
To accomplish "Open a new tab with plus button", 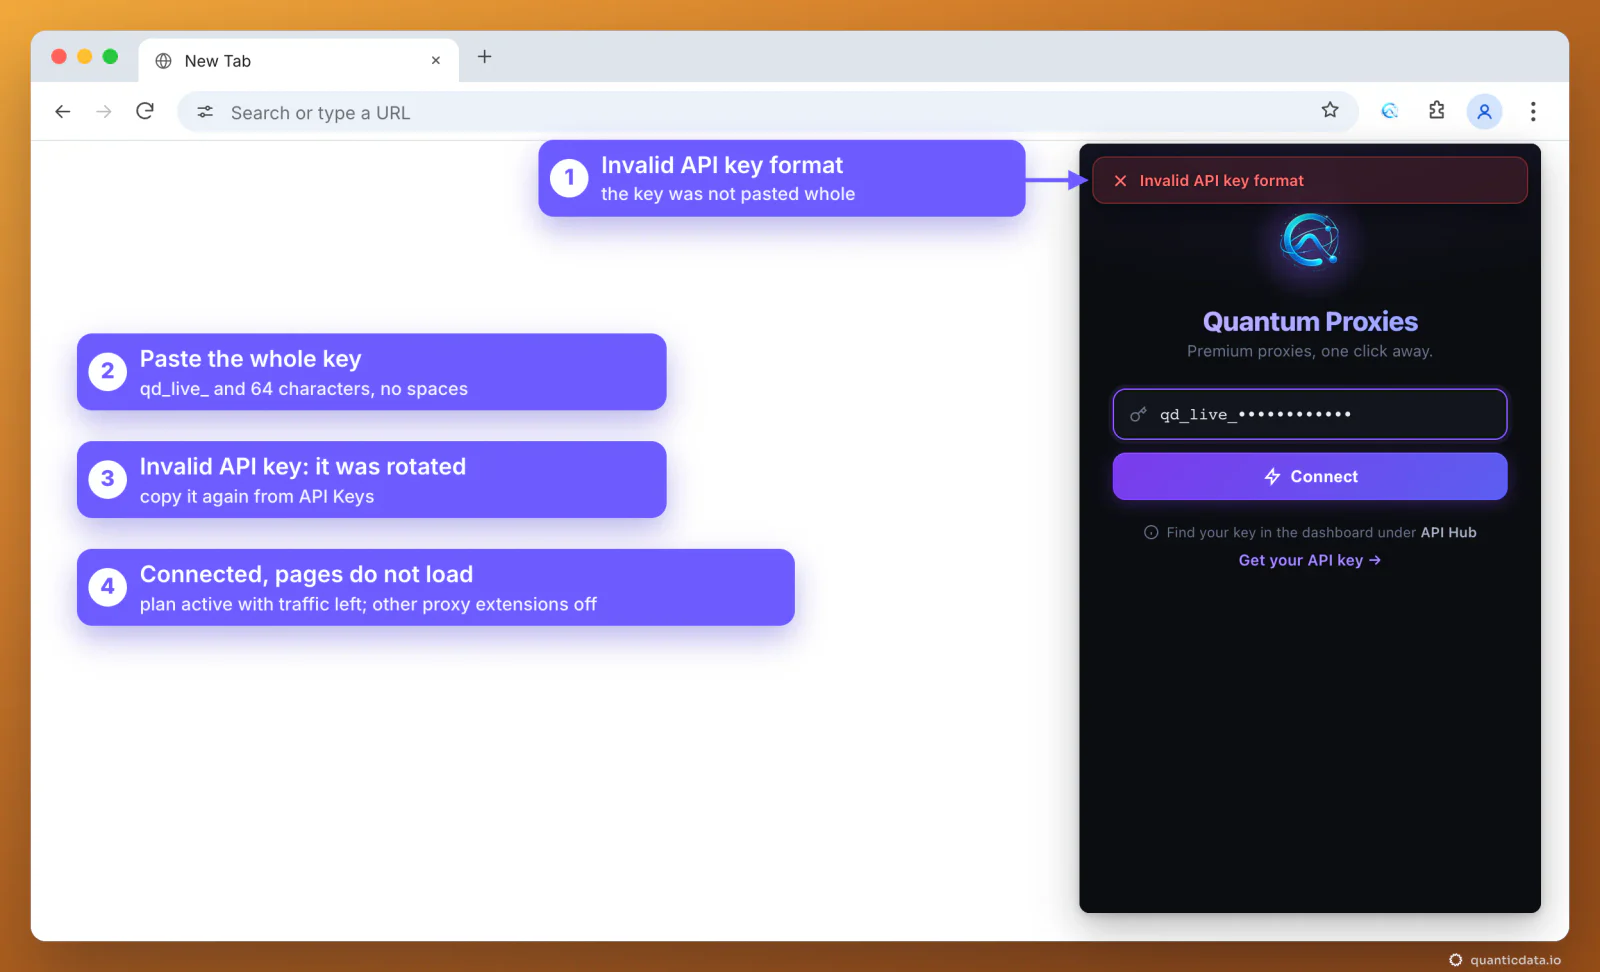I will pyautogui.click(x=484, y=57).
